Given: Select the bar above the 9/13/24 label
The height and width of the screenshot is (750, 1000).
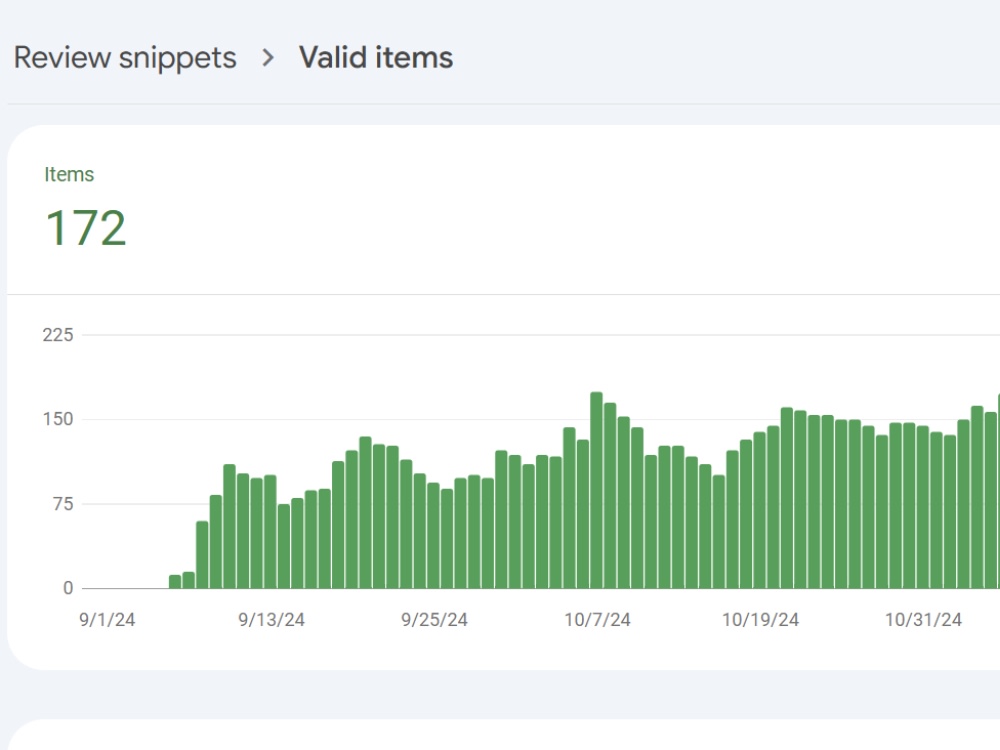Looking at the screenshot, I should coord(270,531).
